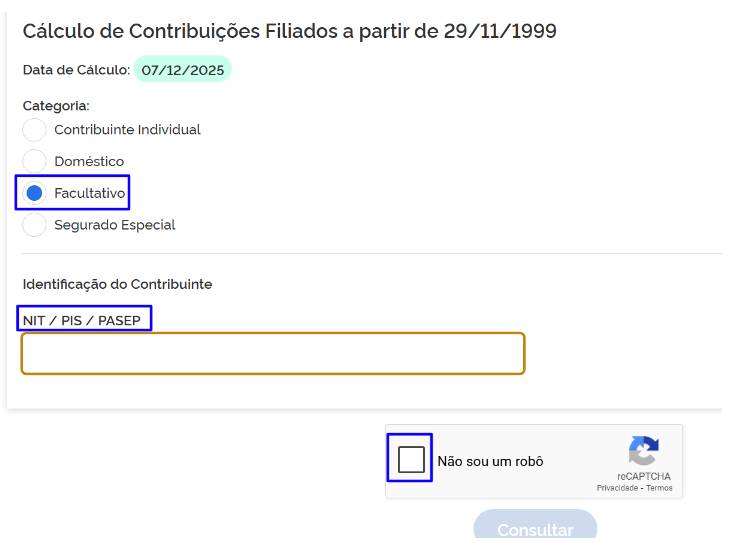The height and width of the screenshot is (543, 746).
Task: Click the 07/12/2025 calculation date badge
Action: 181,70
